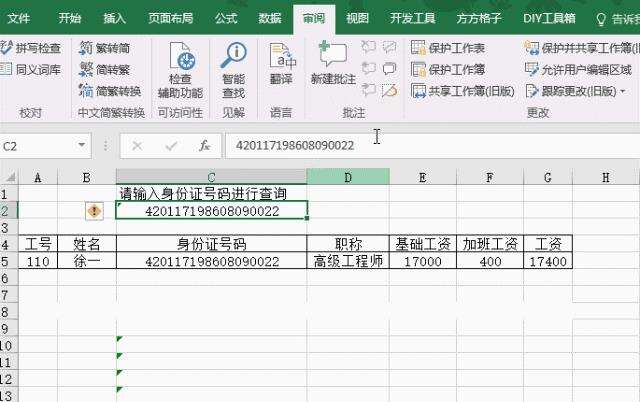Screen dimensions: 640x402
Task: Open the DIY工具箱 ribbon tab
Action: pos(549,18)
